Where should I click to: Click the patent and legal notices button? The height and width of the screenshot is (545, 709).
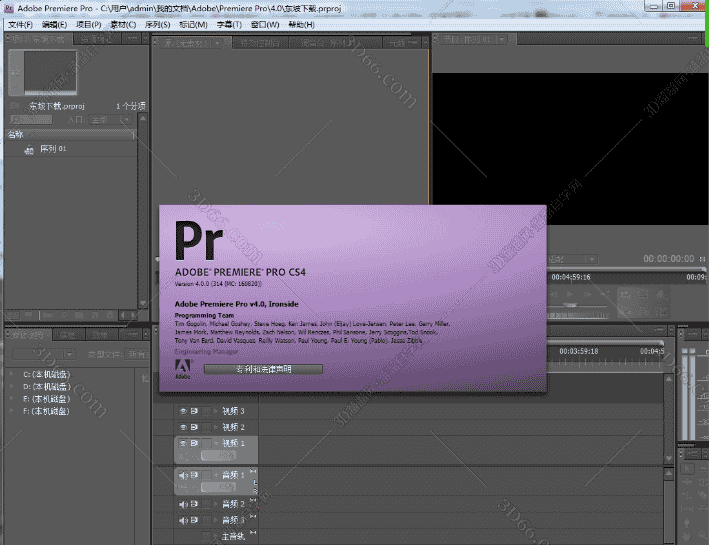point(263,369)
